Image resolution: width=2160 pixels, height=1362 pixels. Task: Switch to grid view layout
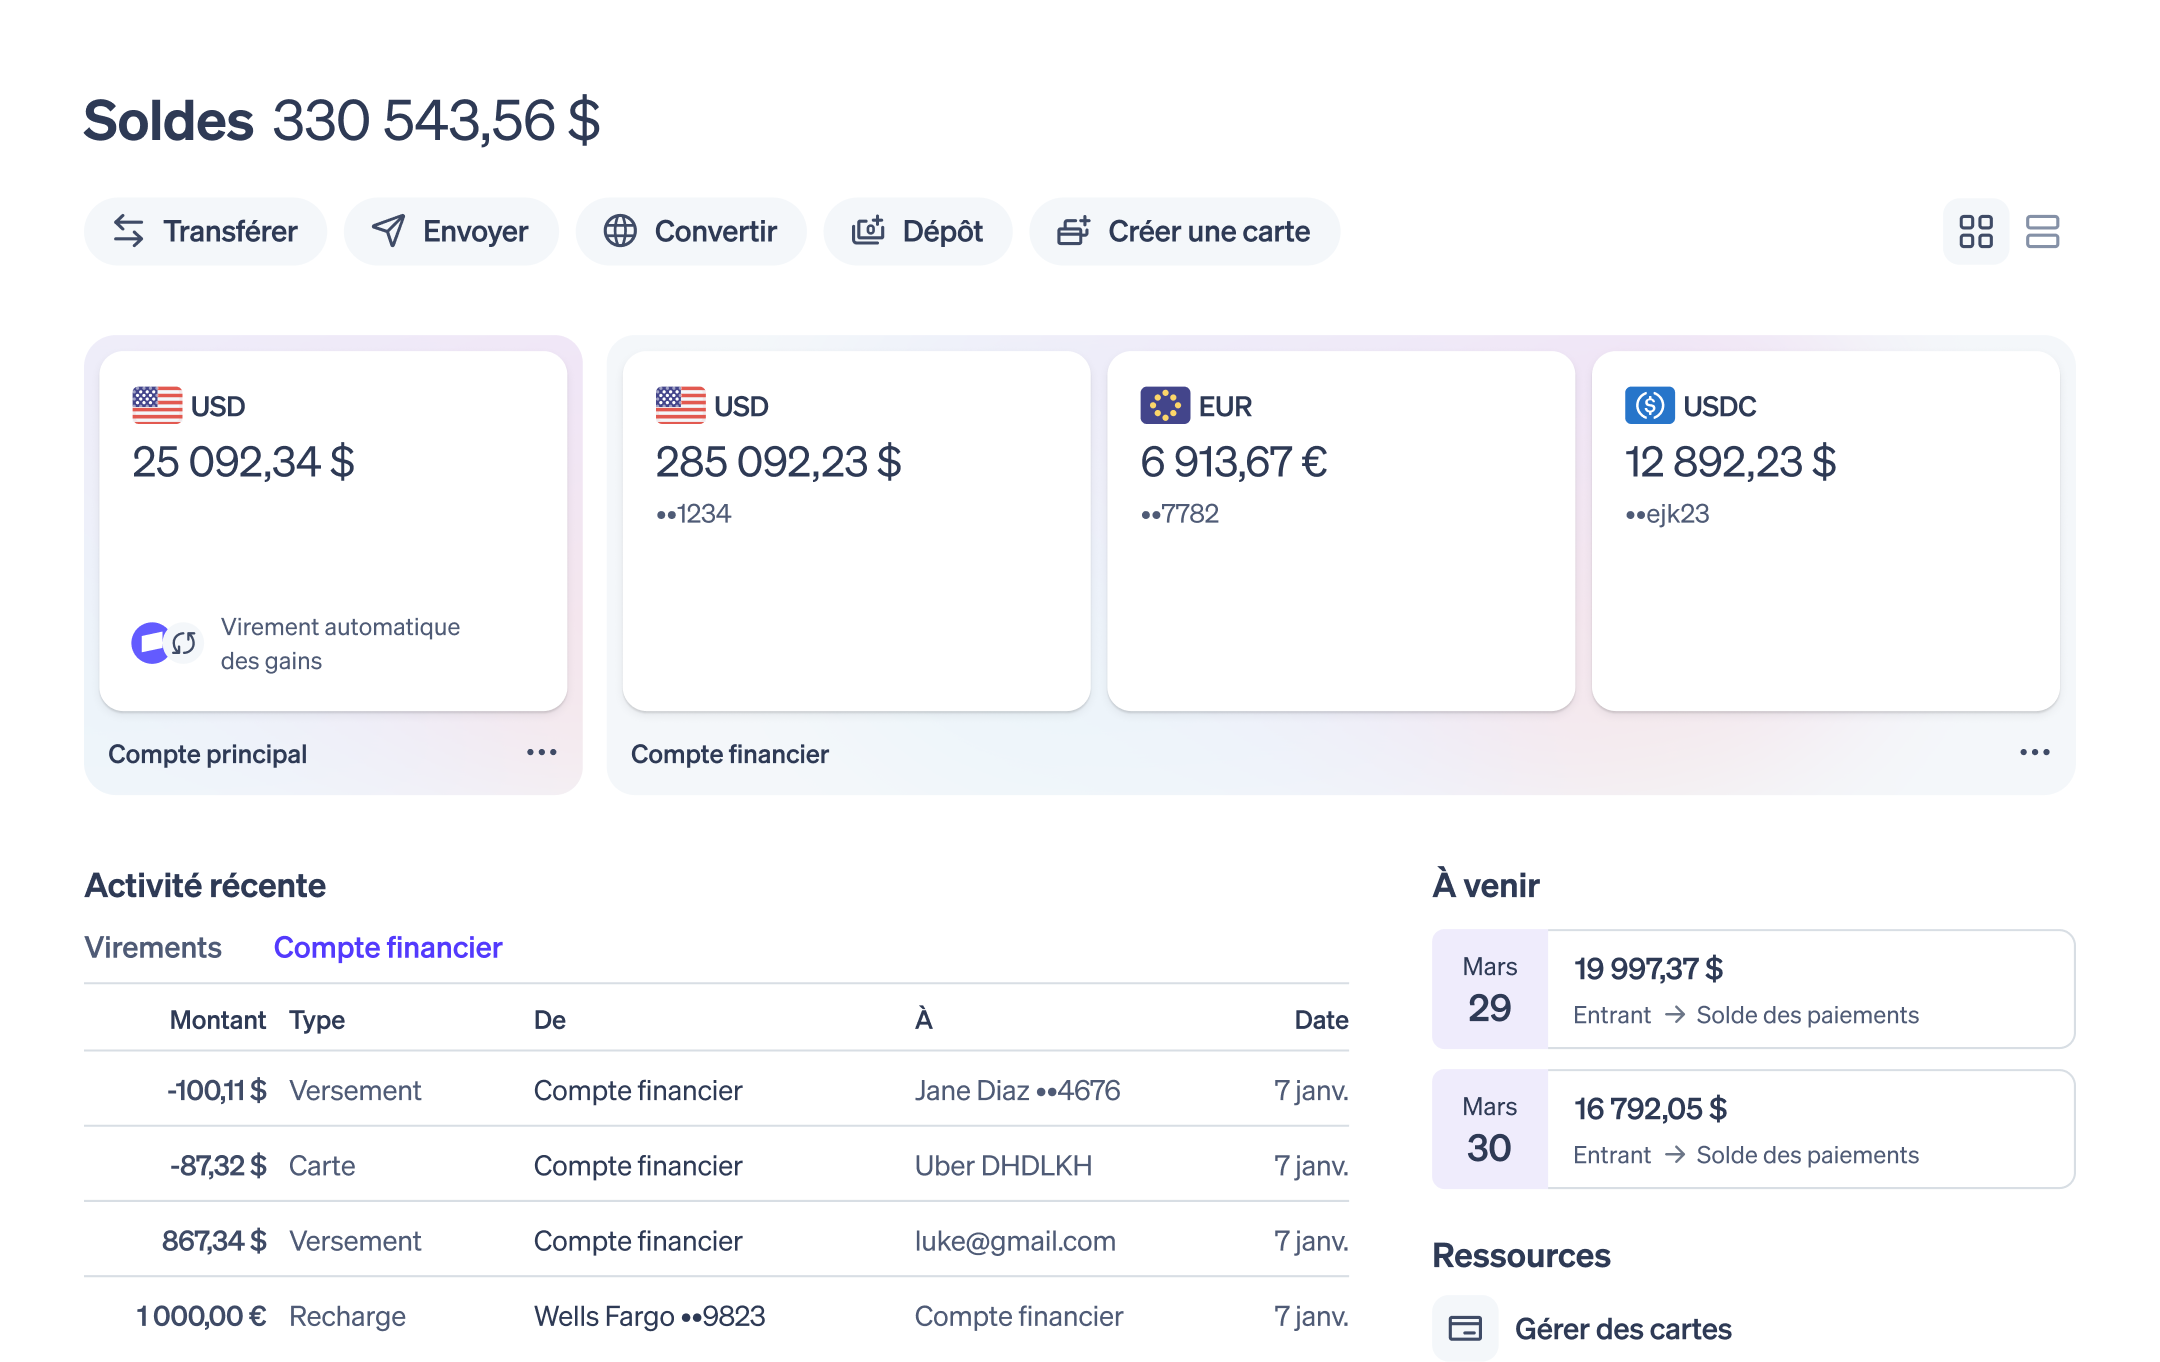(x=1975, y=231)
